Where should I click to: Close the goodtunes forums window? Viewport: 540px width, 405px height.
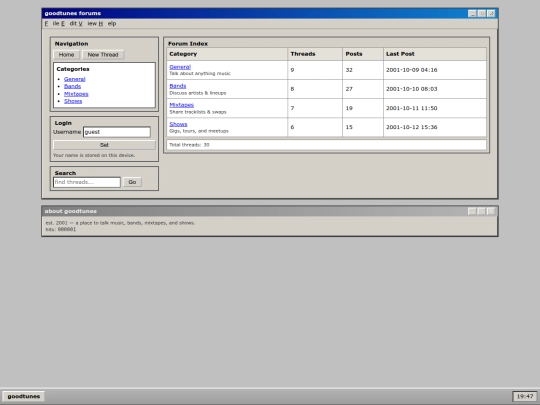point(491,13)
